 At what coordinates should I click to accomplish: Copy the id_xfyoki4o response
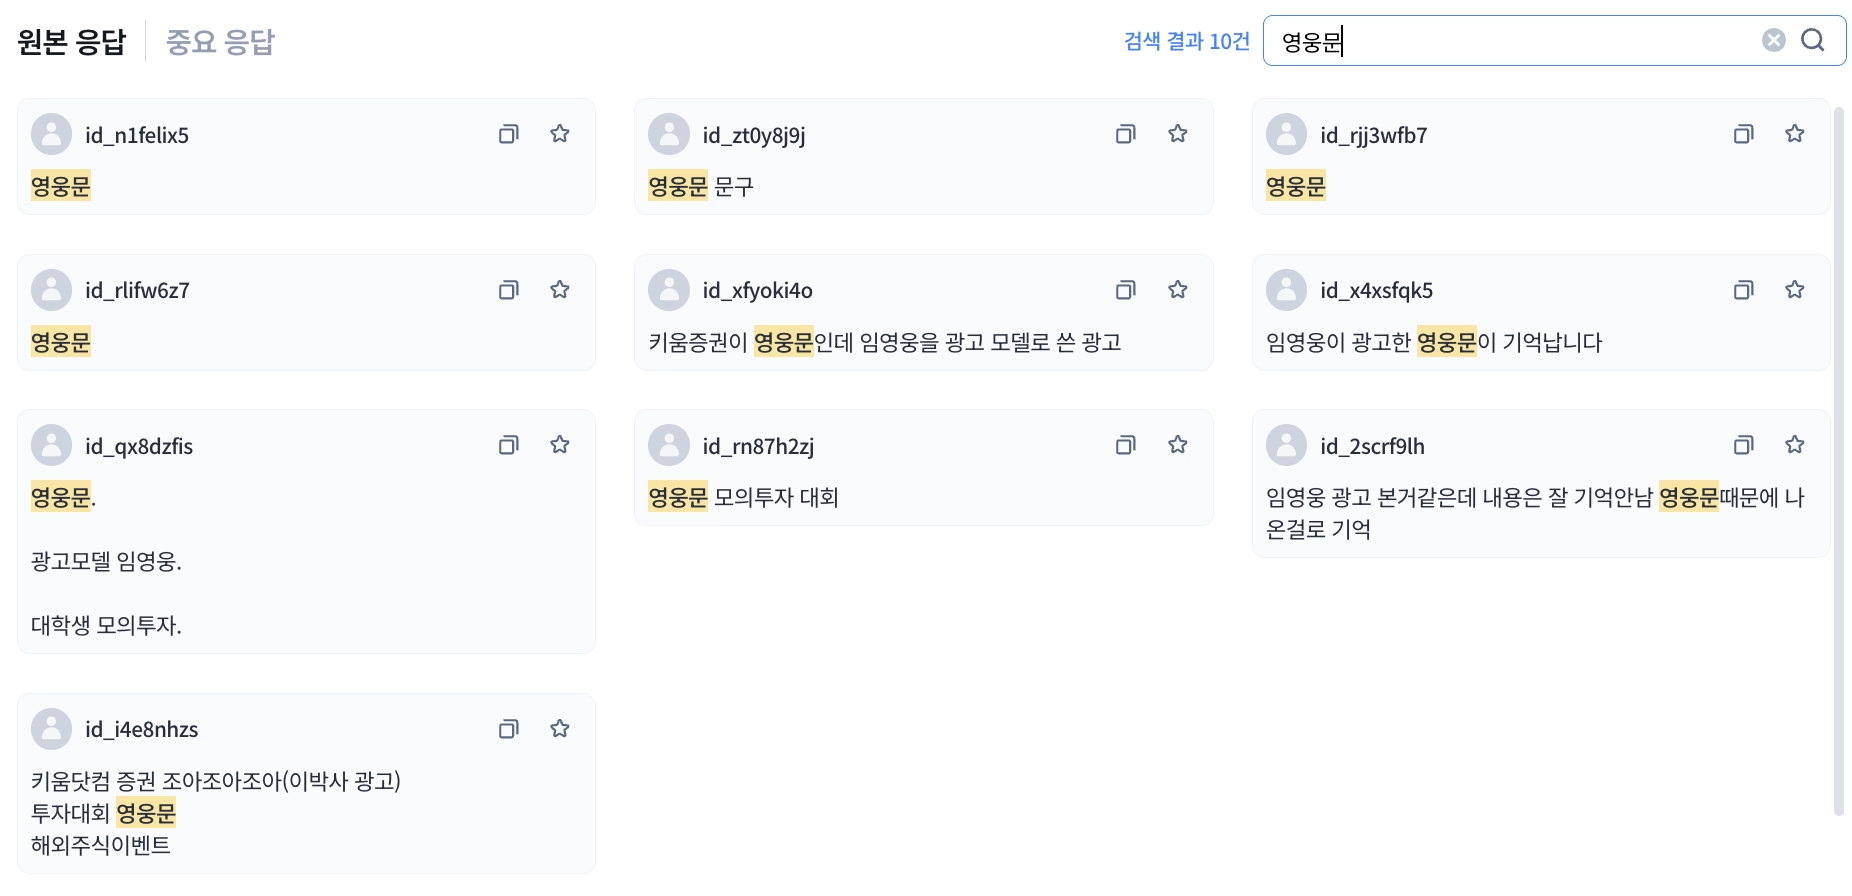click(1125, 290)
